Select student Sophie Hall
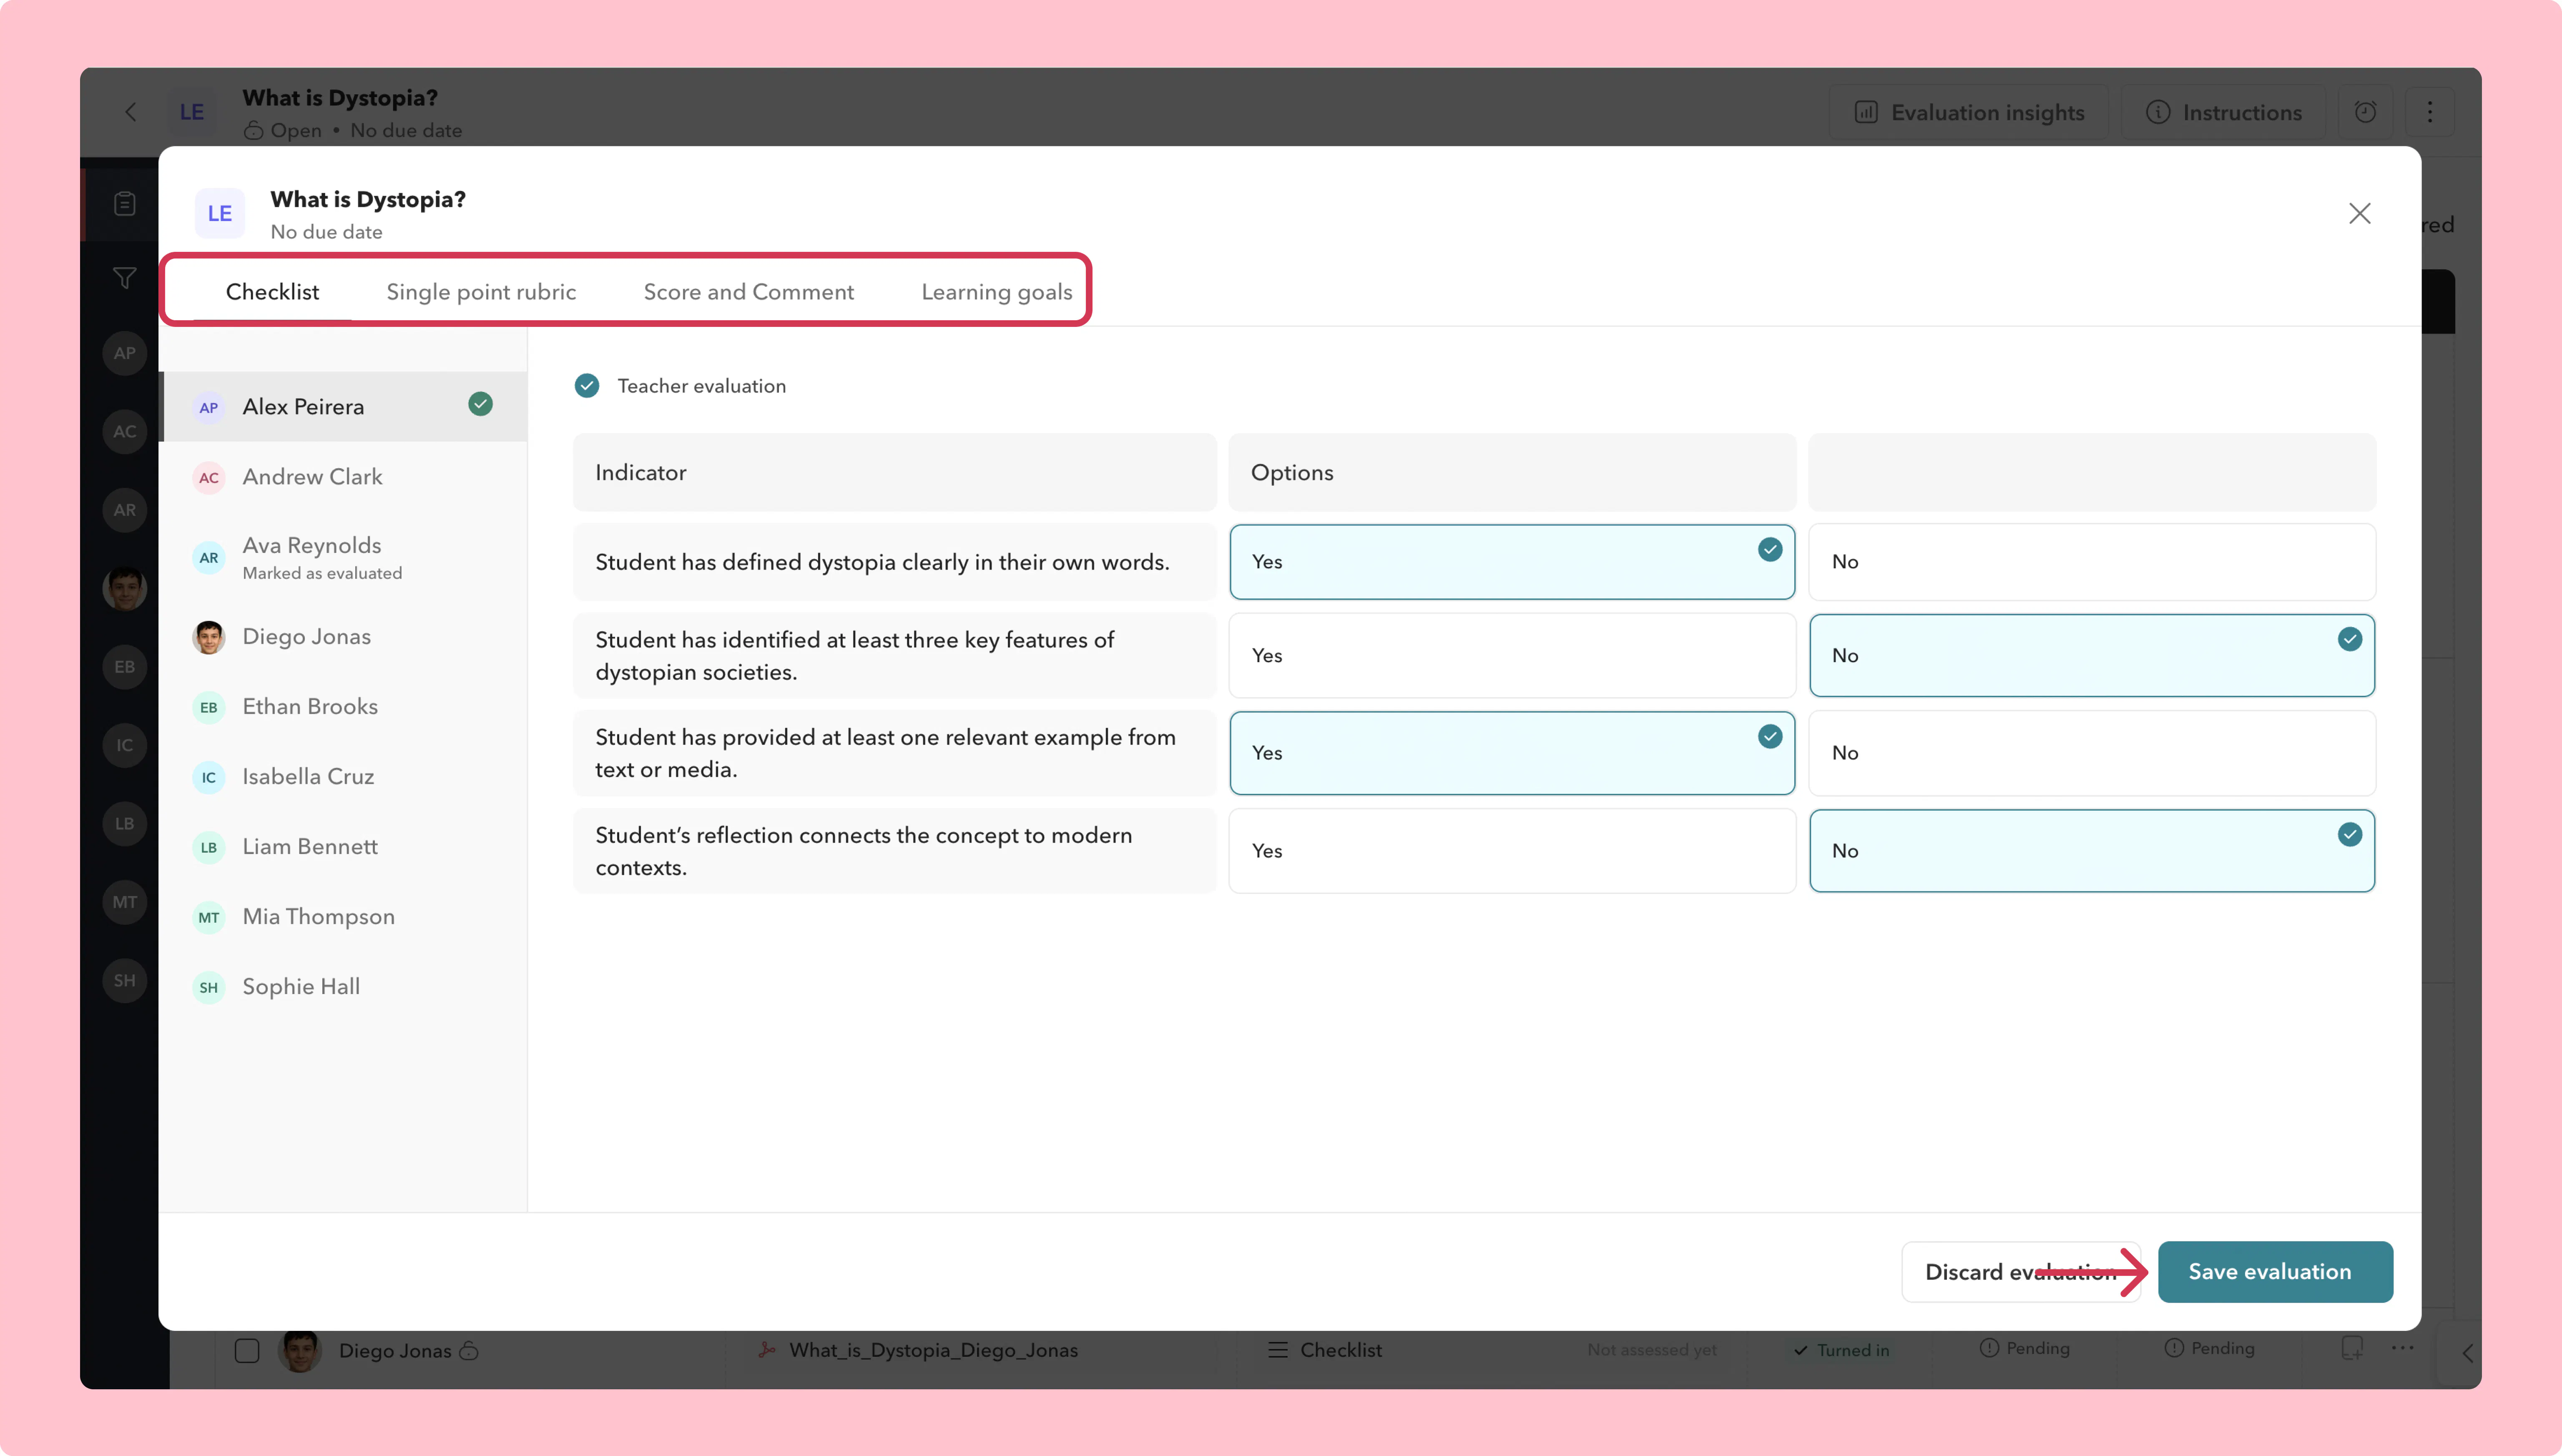 click(343, 987)
